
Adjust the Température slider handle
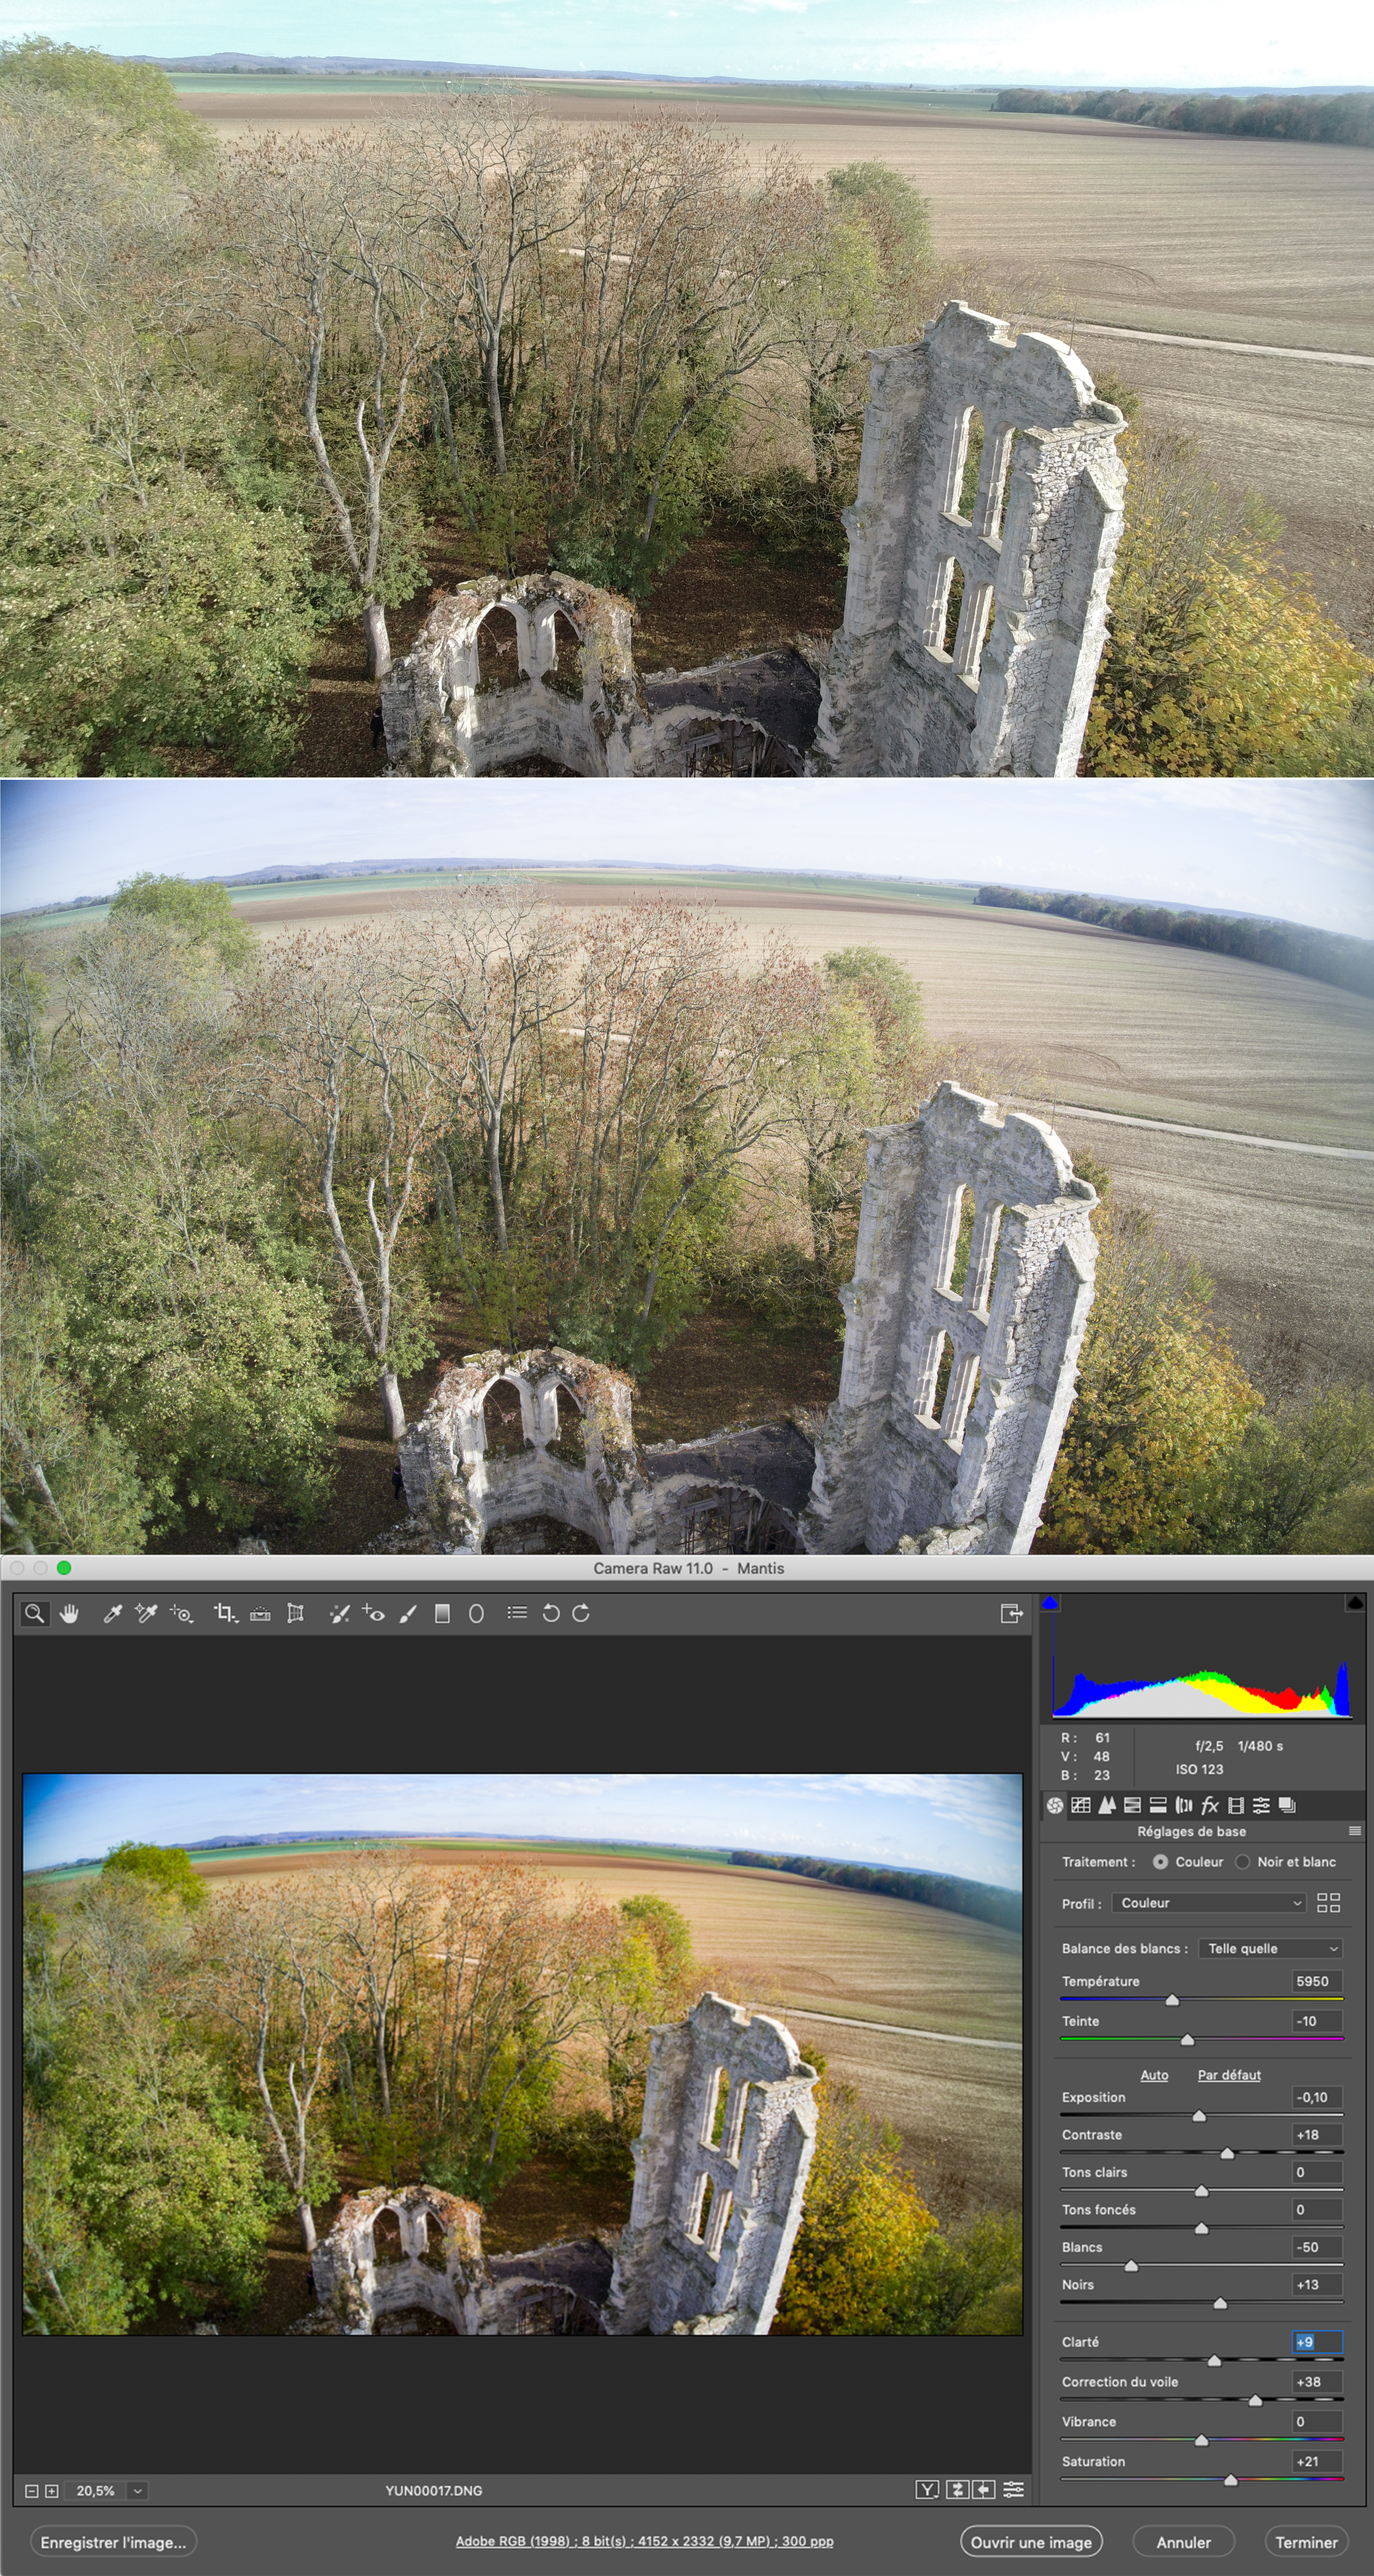pyautogui.click(x=1172, y=2000)
